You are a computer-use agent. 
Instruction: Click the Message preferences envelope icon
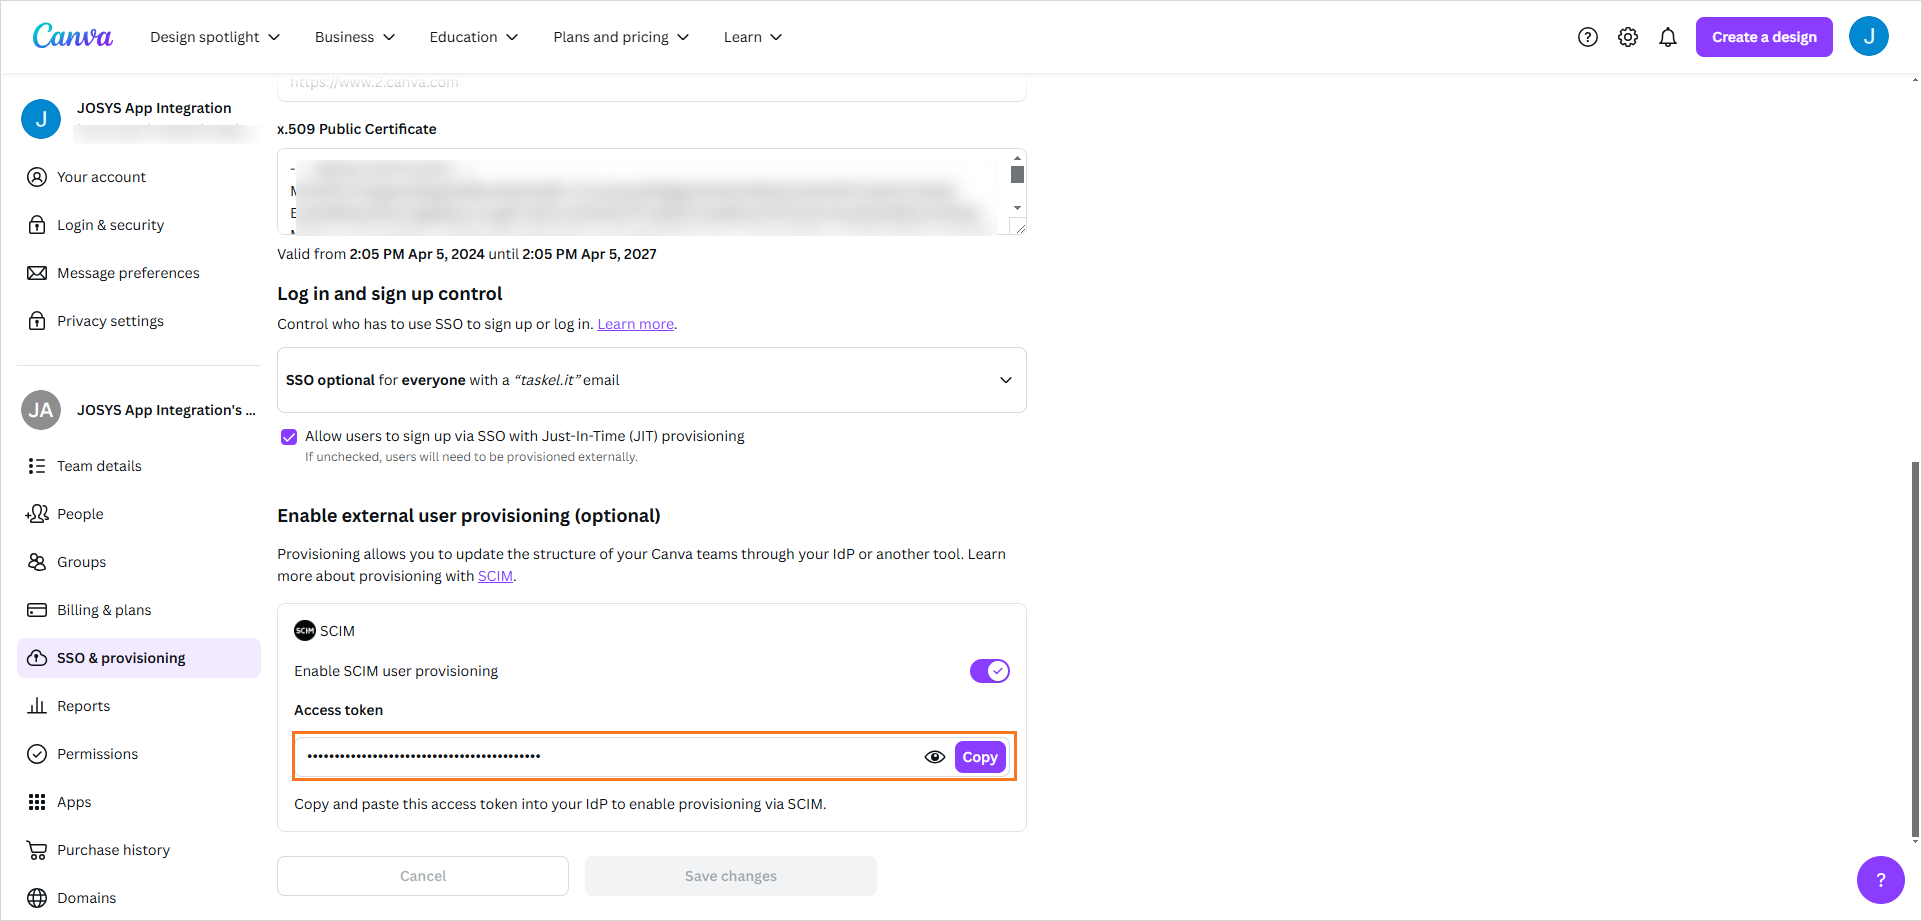coord(37,273)
